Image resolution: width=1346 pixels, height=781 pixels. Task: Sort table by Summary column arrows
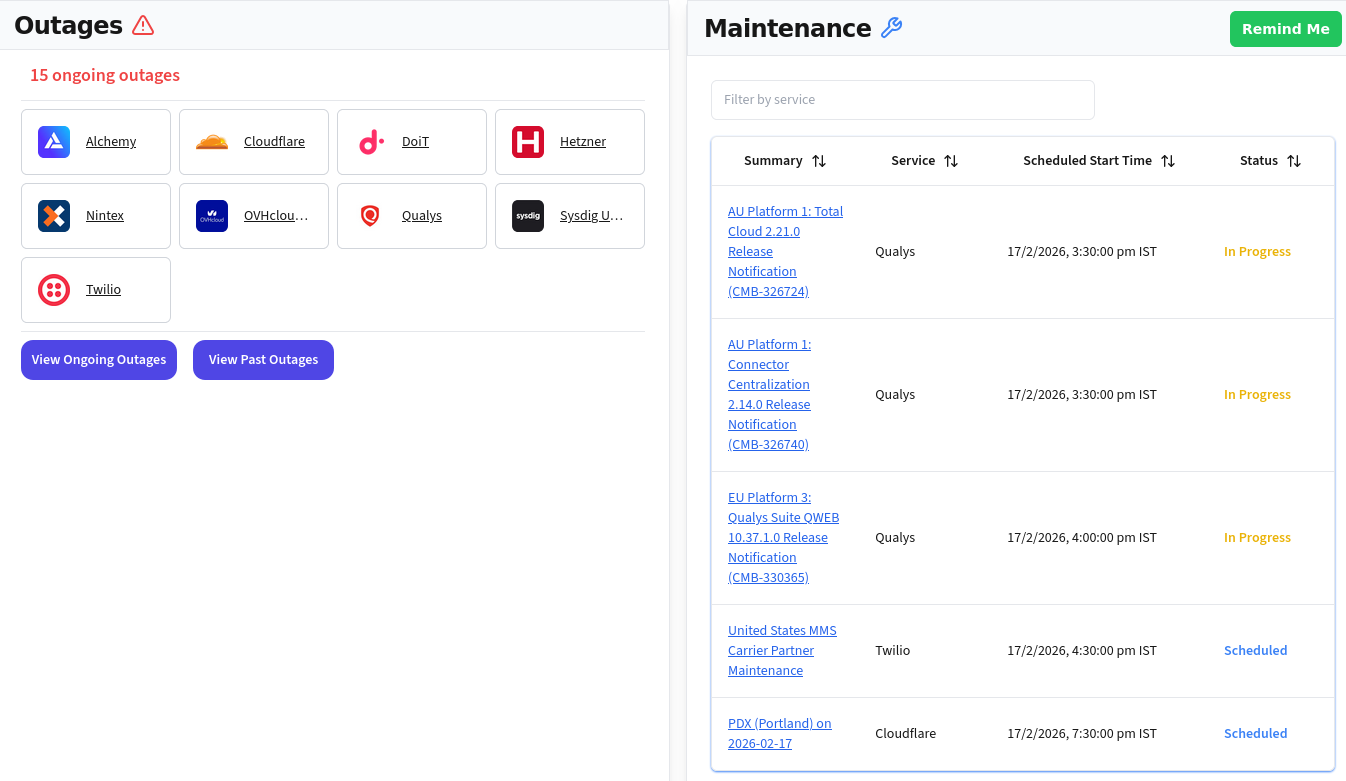[x=819, y=161]
